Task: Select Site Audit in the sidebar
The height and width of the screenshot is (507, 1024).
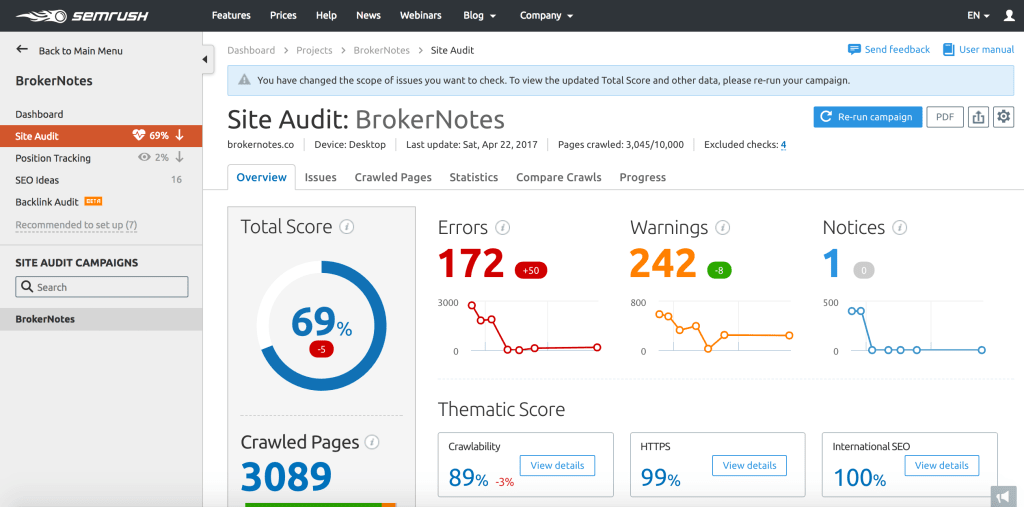Action: 101,136
